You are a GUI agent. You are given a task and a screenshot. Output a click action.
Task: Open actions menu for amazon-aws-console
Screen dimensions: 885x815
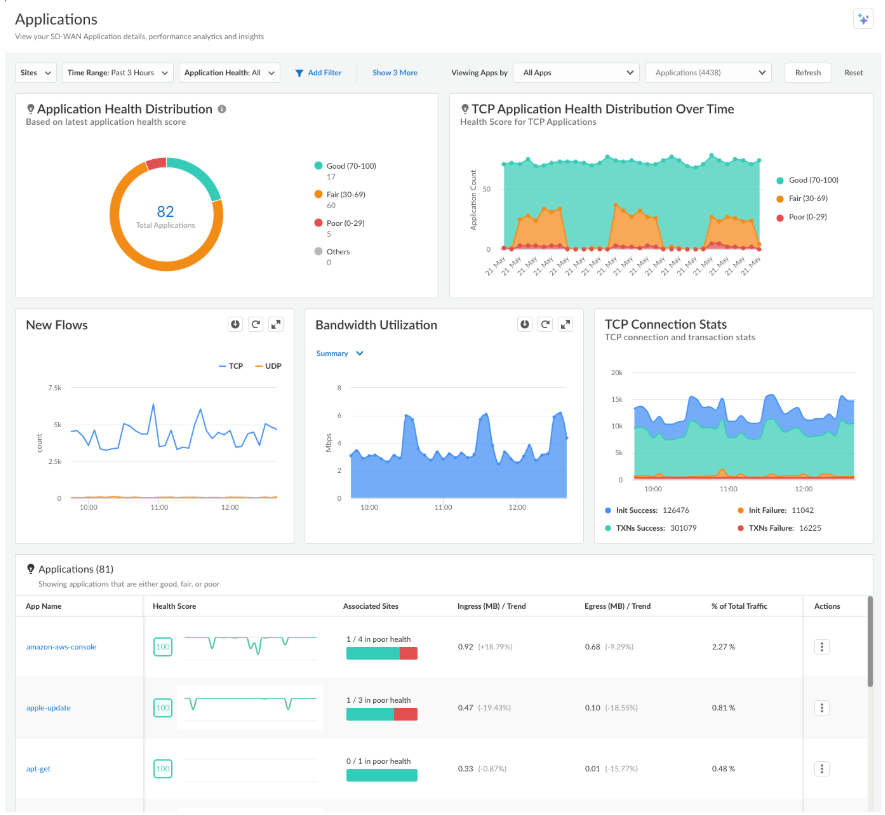pyautogui.click(x=822, y=647)
